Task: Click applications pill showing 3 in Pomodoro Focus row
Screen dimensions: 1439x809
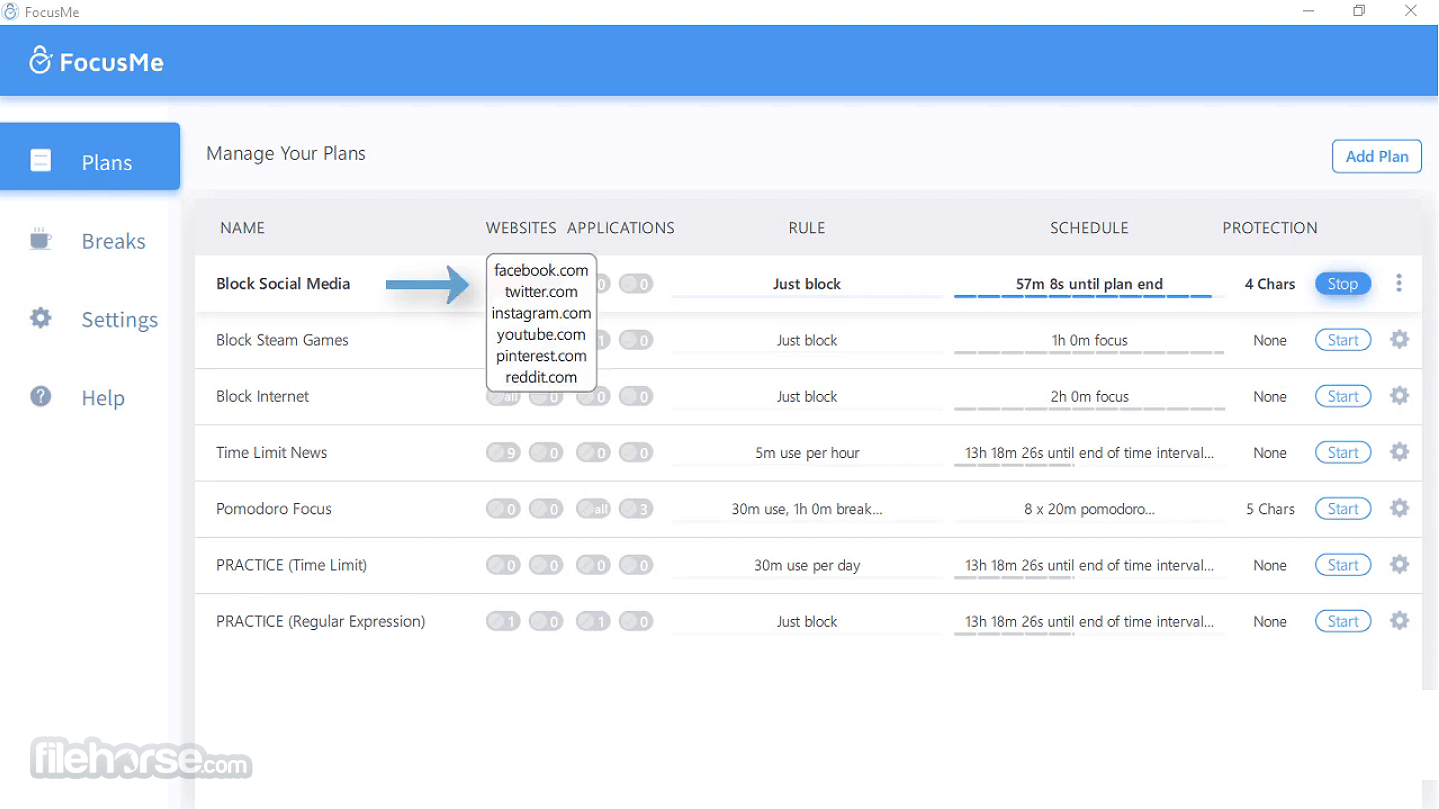Action: [636, 509]
